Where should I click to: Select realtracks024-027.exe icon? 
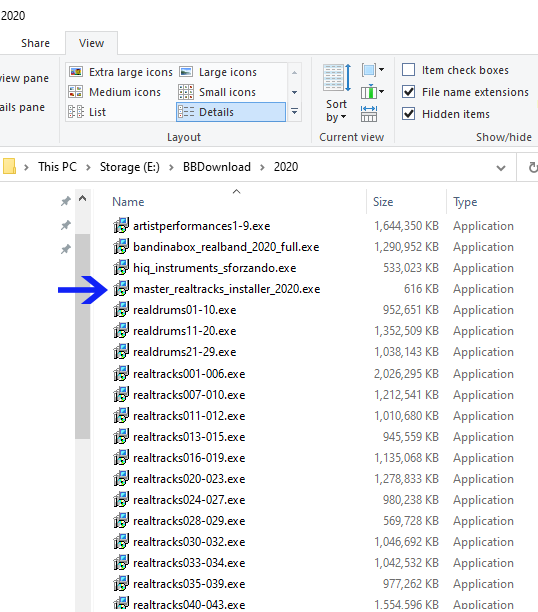(x=121, y=499)
